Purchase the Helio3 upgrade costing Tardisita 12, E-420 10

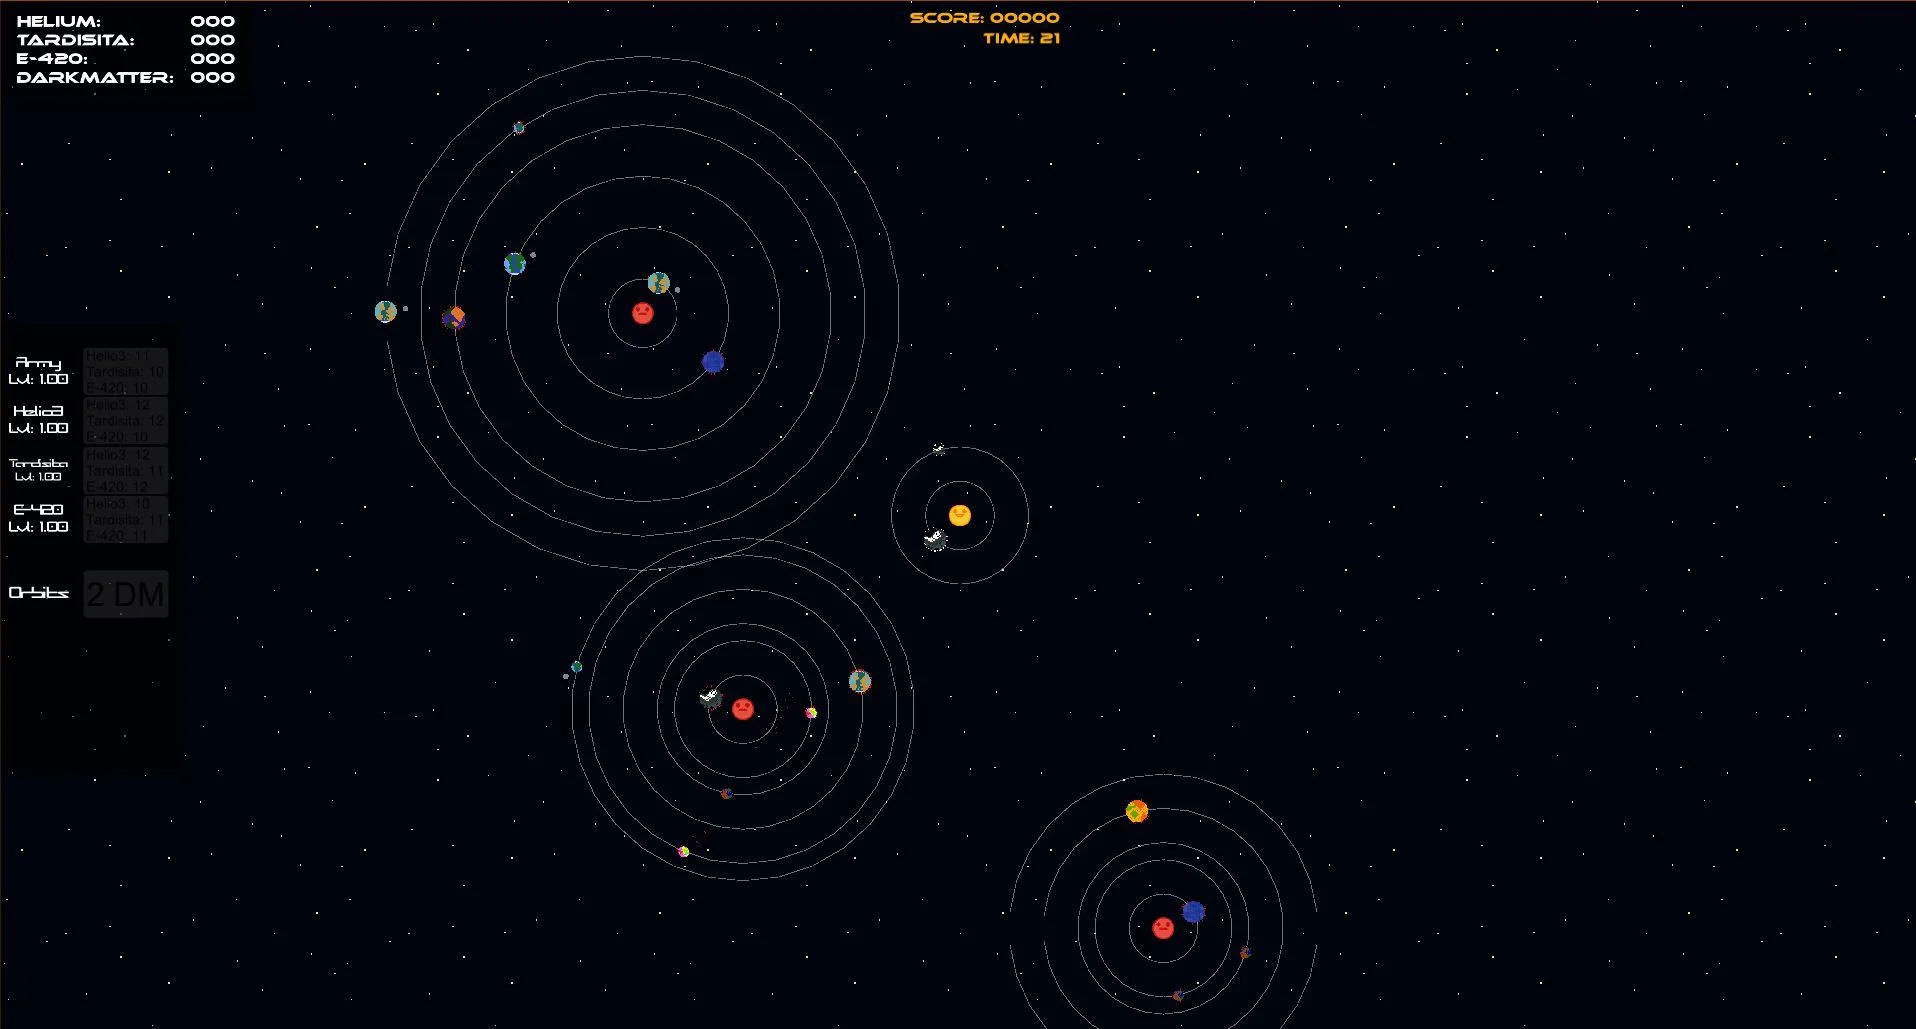tap(126, 421)
